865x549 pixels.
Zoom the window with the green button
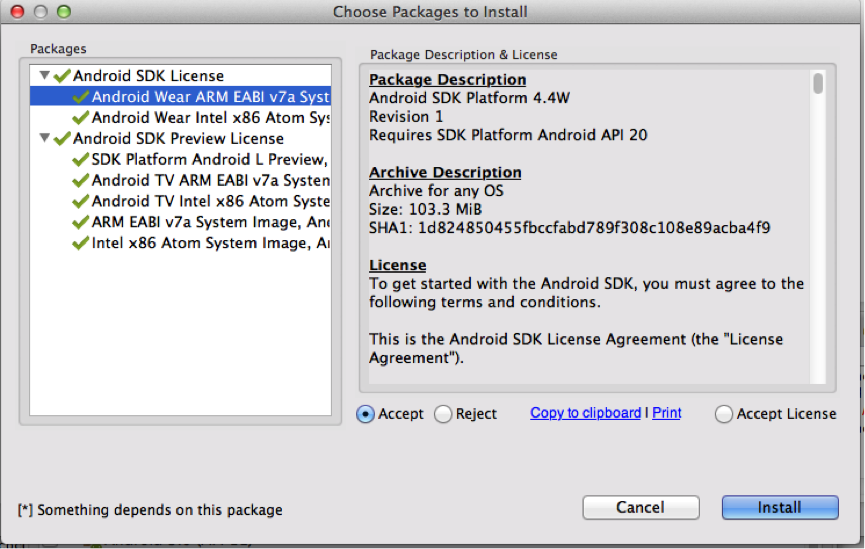click(x=64, y=12)
